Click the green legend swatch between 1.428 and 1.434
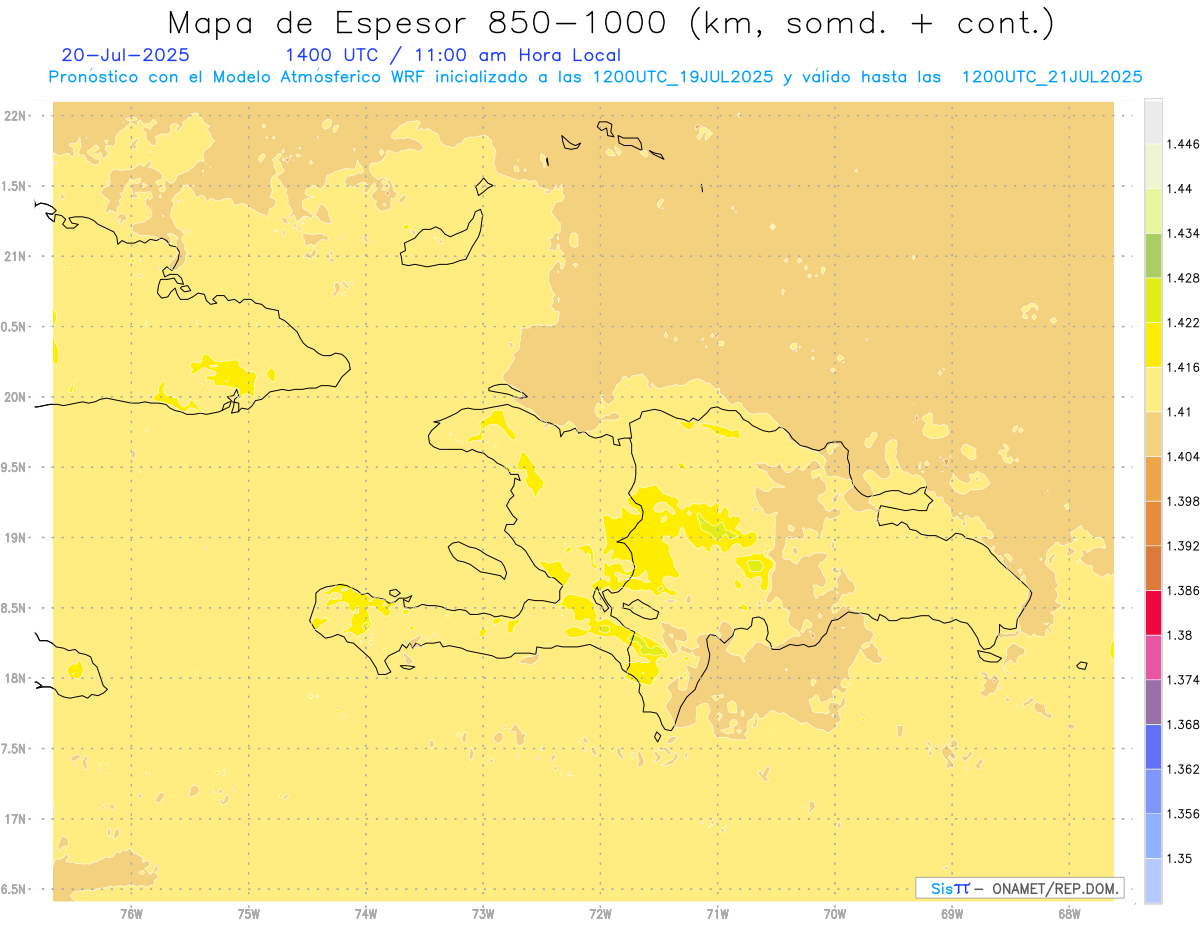1200x927 pixels. tap(1153, 255)
